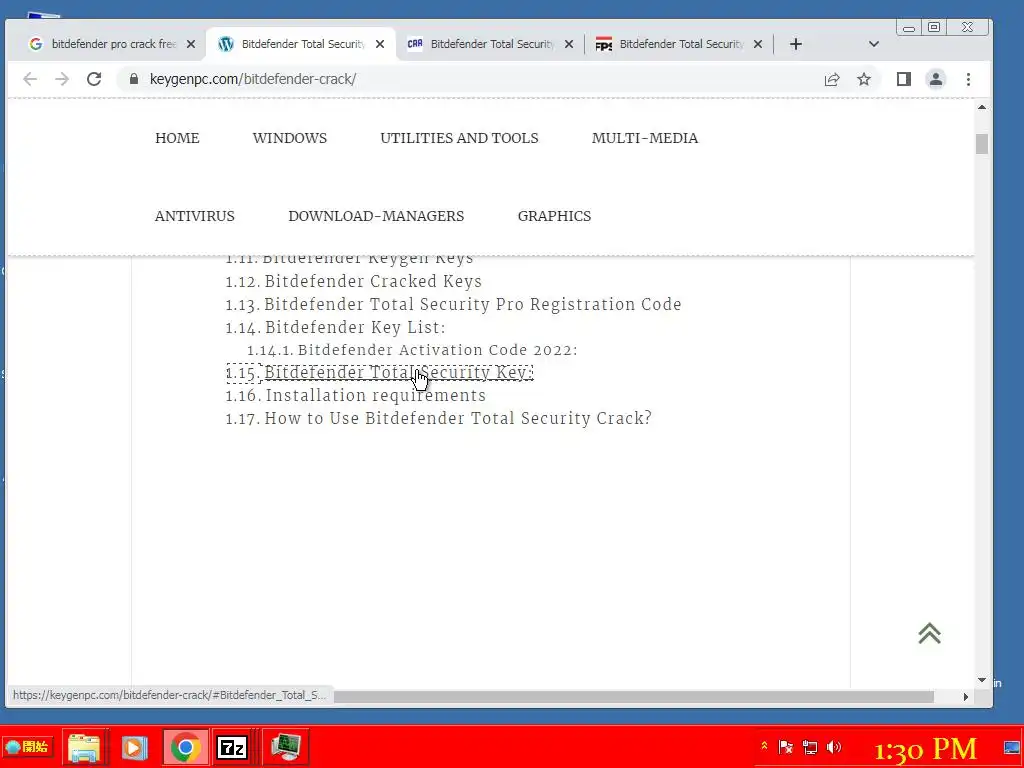Click the padlock site info icon

click(x=134, y=79)
